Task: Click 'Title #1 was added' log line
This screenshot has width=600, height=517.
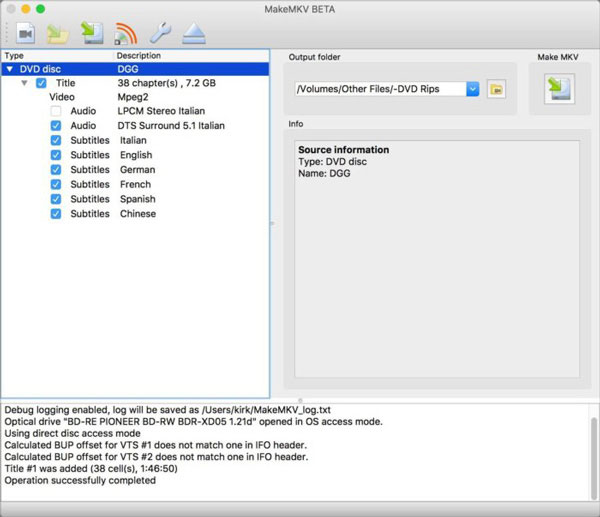Action: point(91,468)
